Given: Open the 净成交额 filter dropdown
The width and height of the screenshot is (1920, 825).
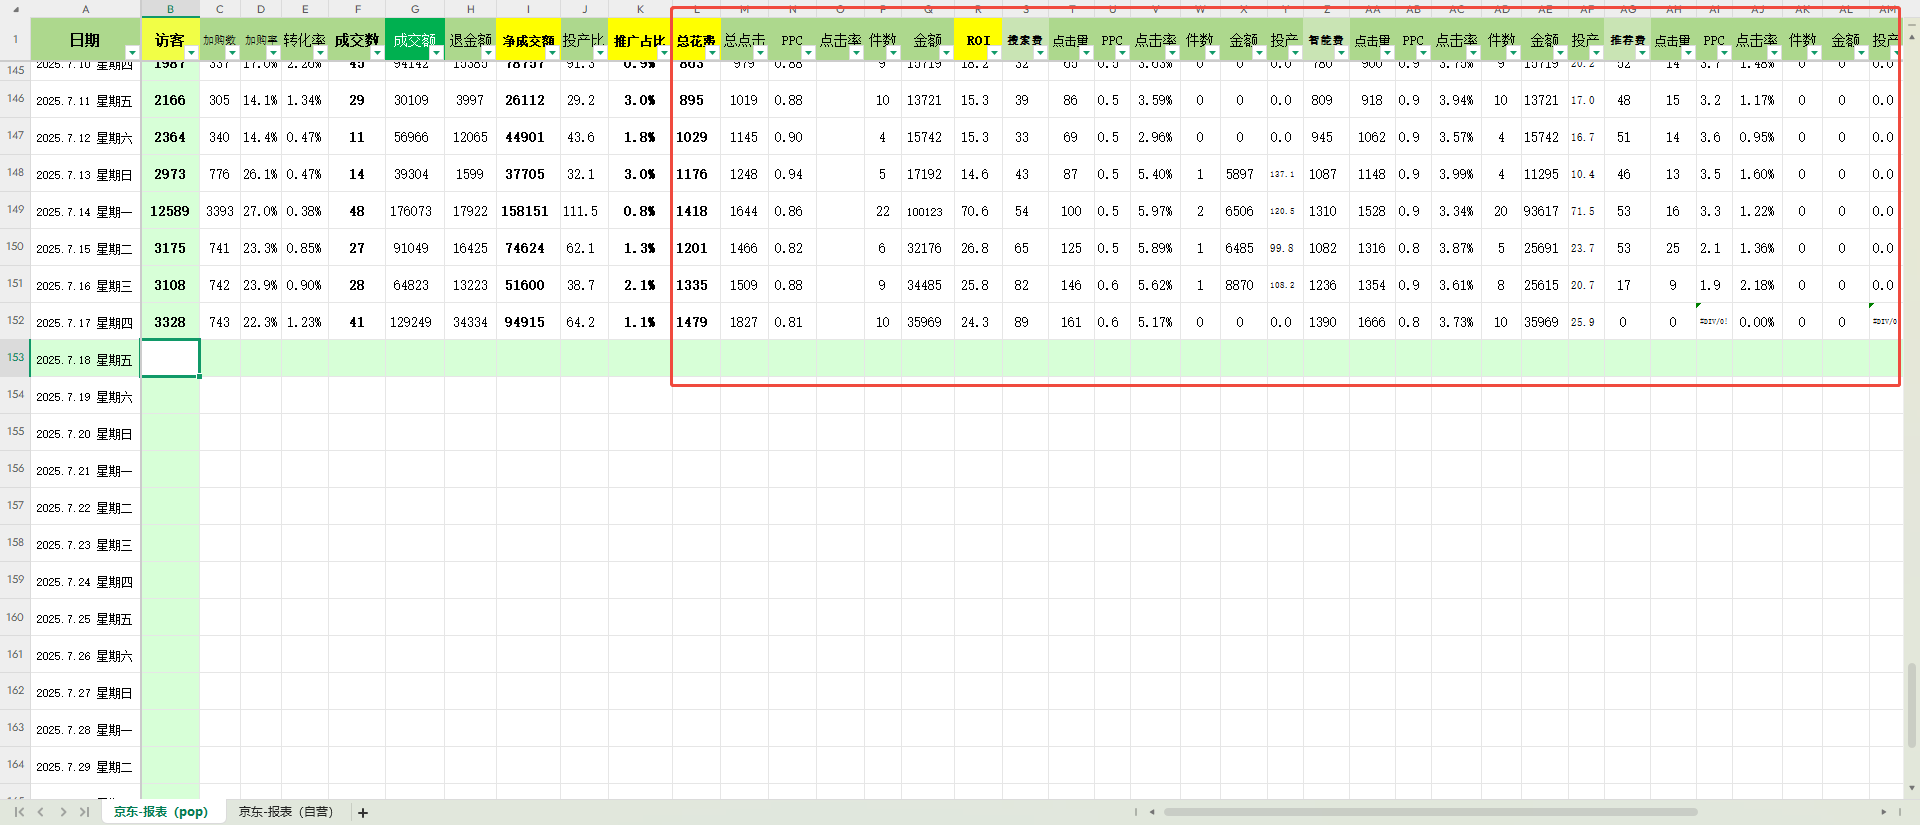Looking at the screenshot, I should (x=552, y=53).
